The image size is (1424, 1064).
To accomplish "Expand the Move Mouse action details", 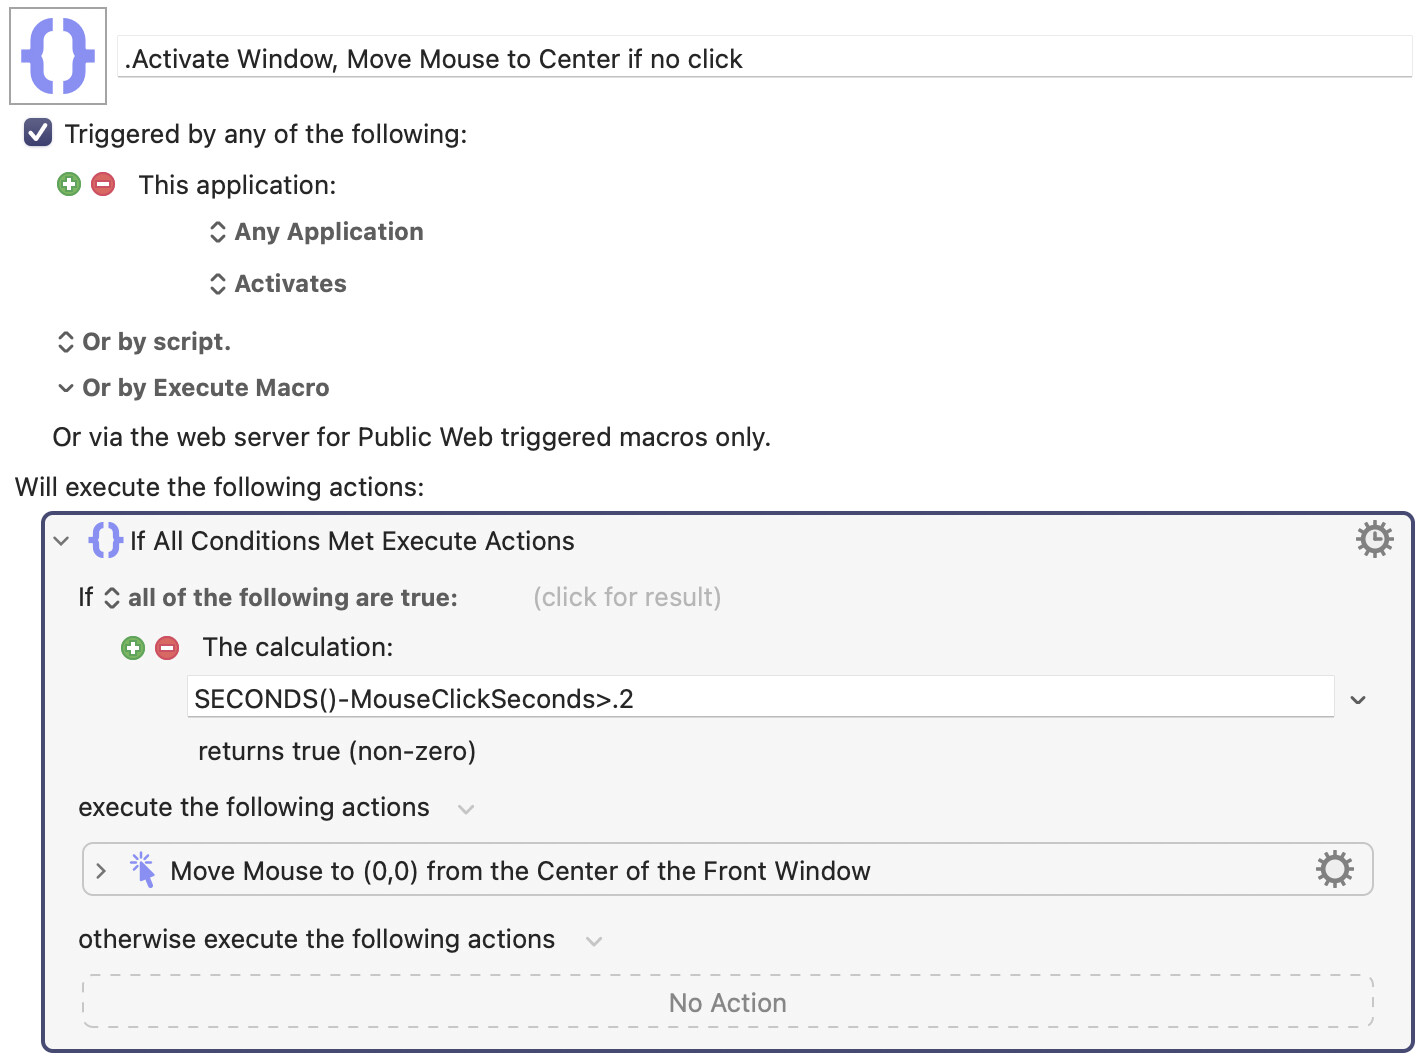I will pos(101,871).
